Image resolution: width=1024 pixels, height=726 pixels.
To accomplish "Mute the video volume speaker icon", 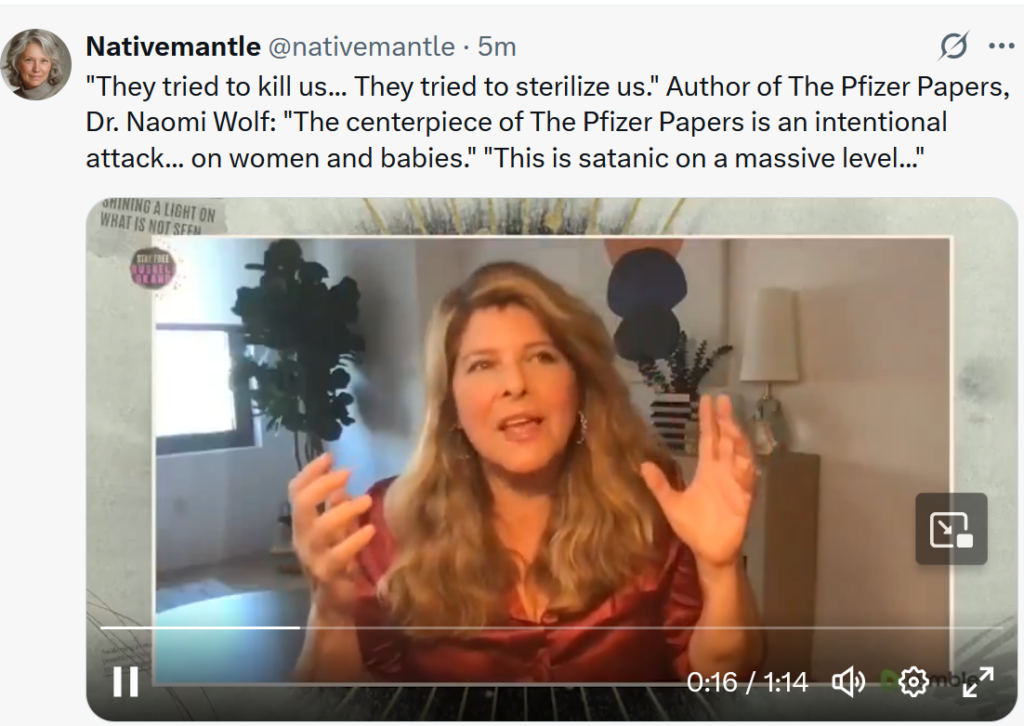I will 848,682.
